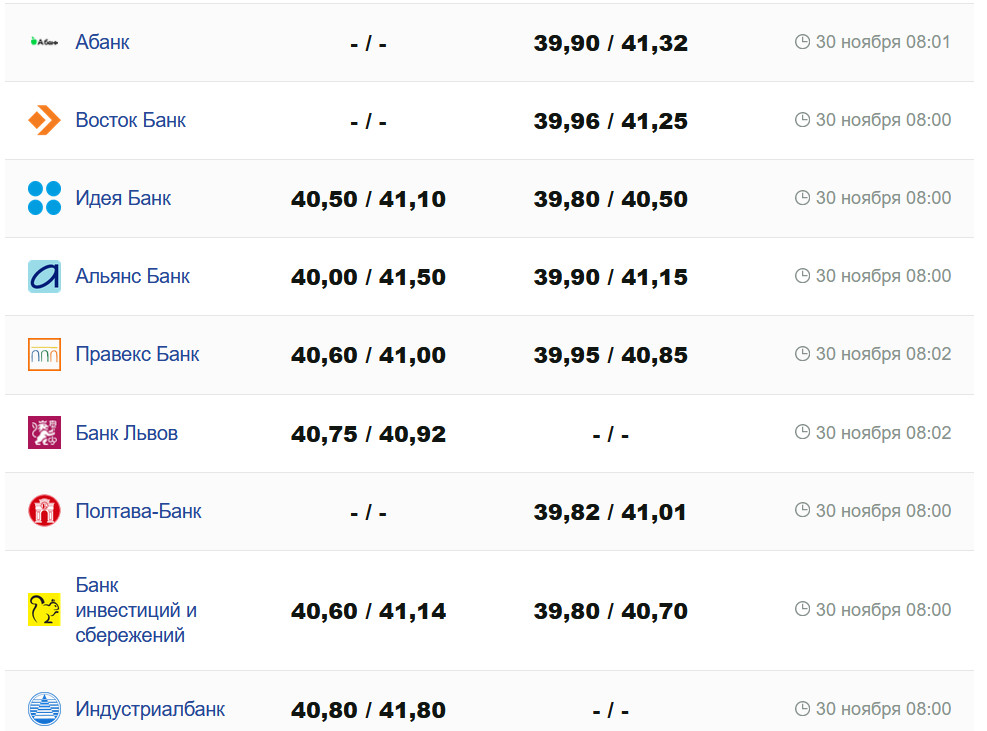This screenshot has width=987, height=731.
Task: Open Альянс Банк details link
Action: [132, 276]
